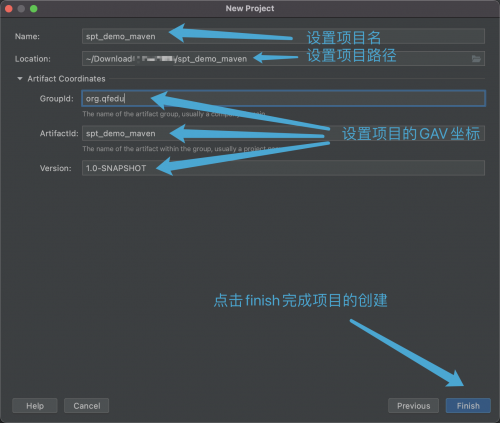The image size is (500, 423).
Task: Cancel the New Project dialog
Action: [87, 406]
